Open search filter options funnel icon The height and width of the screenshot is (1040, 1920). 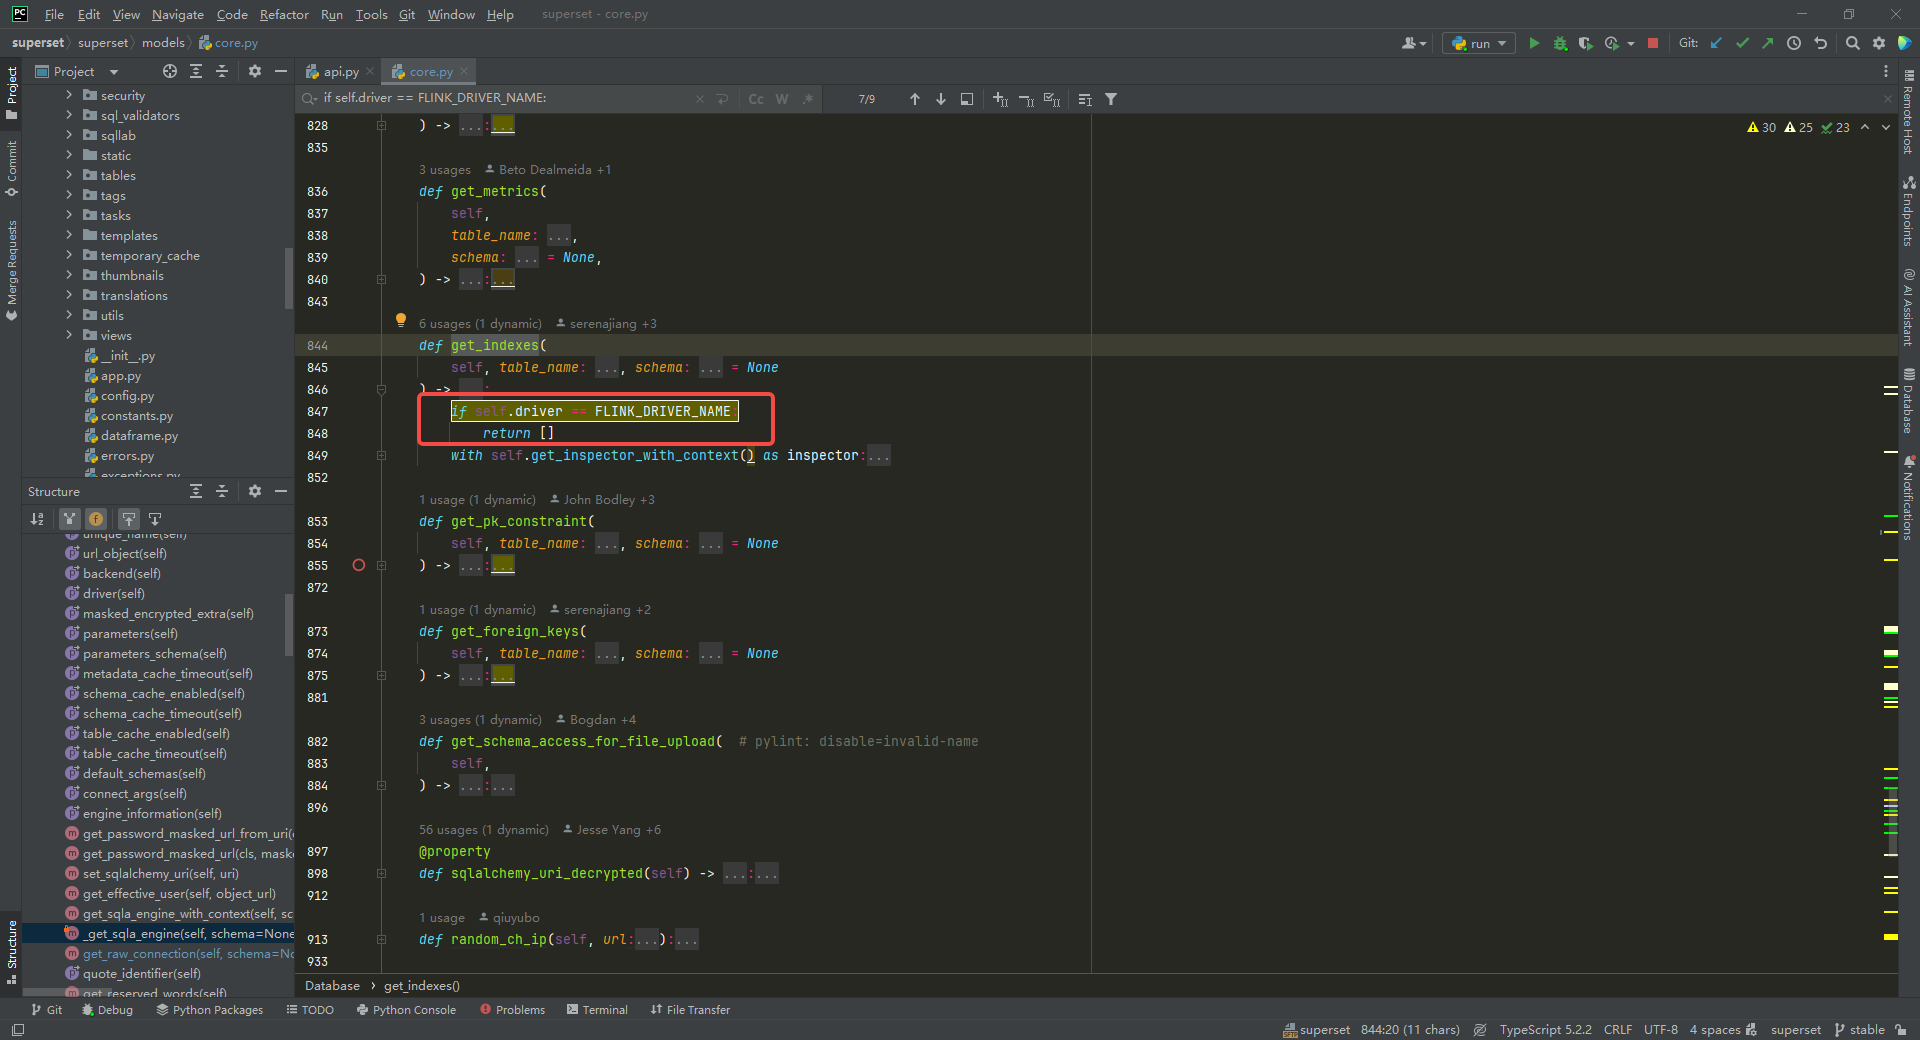coord(1111,99)
